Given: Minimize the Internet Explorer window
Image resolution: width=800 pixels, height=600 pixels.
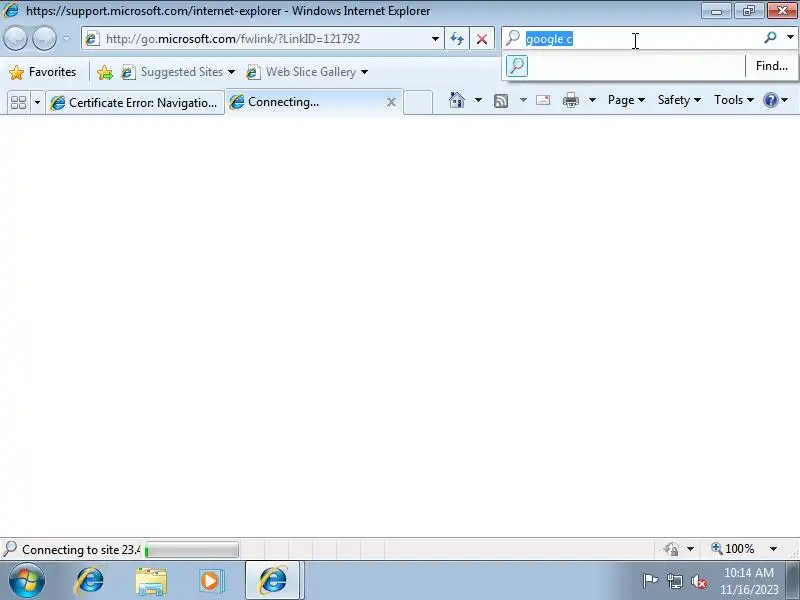Looking at the screenshot, I should (x=716, y=11).
